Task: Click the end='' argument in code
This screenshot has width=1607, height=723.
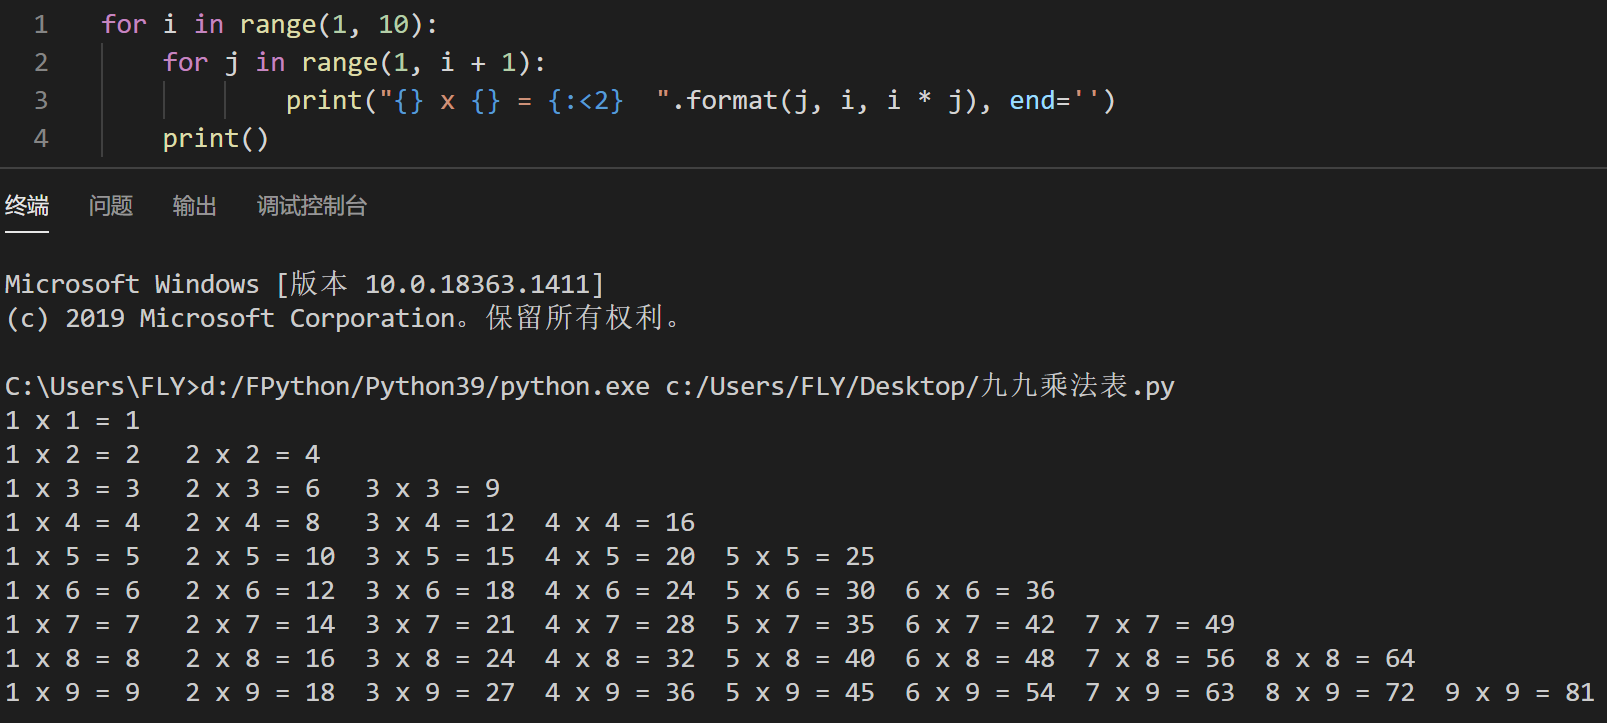Action: coord(1054,100)
